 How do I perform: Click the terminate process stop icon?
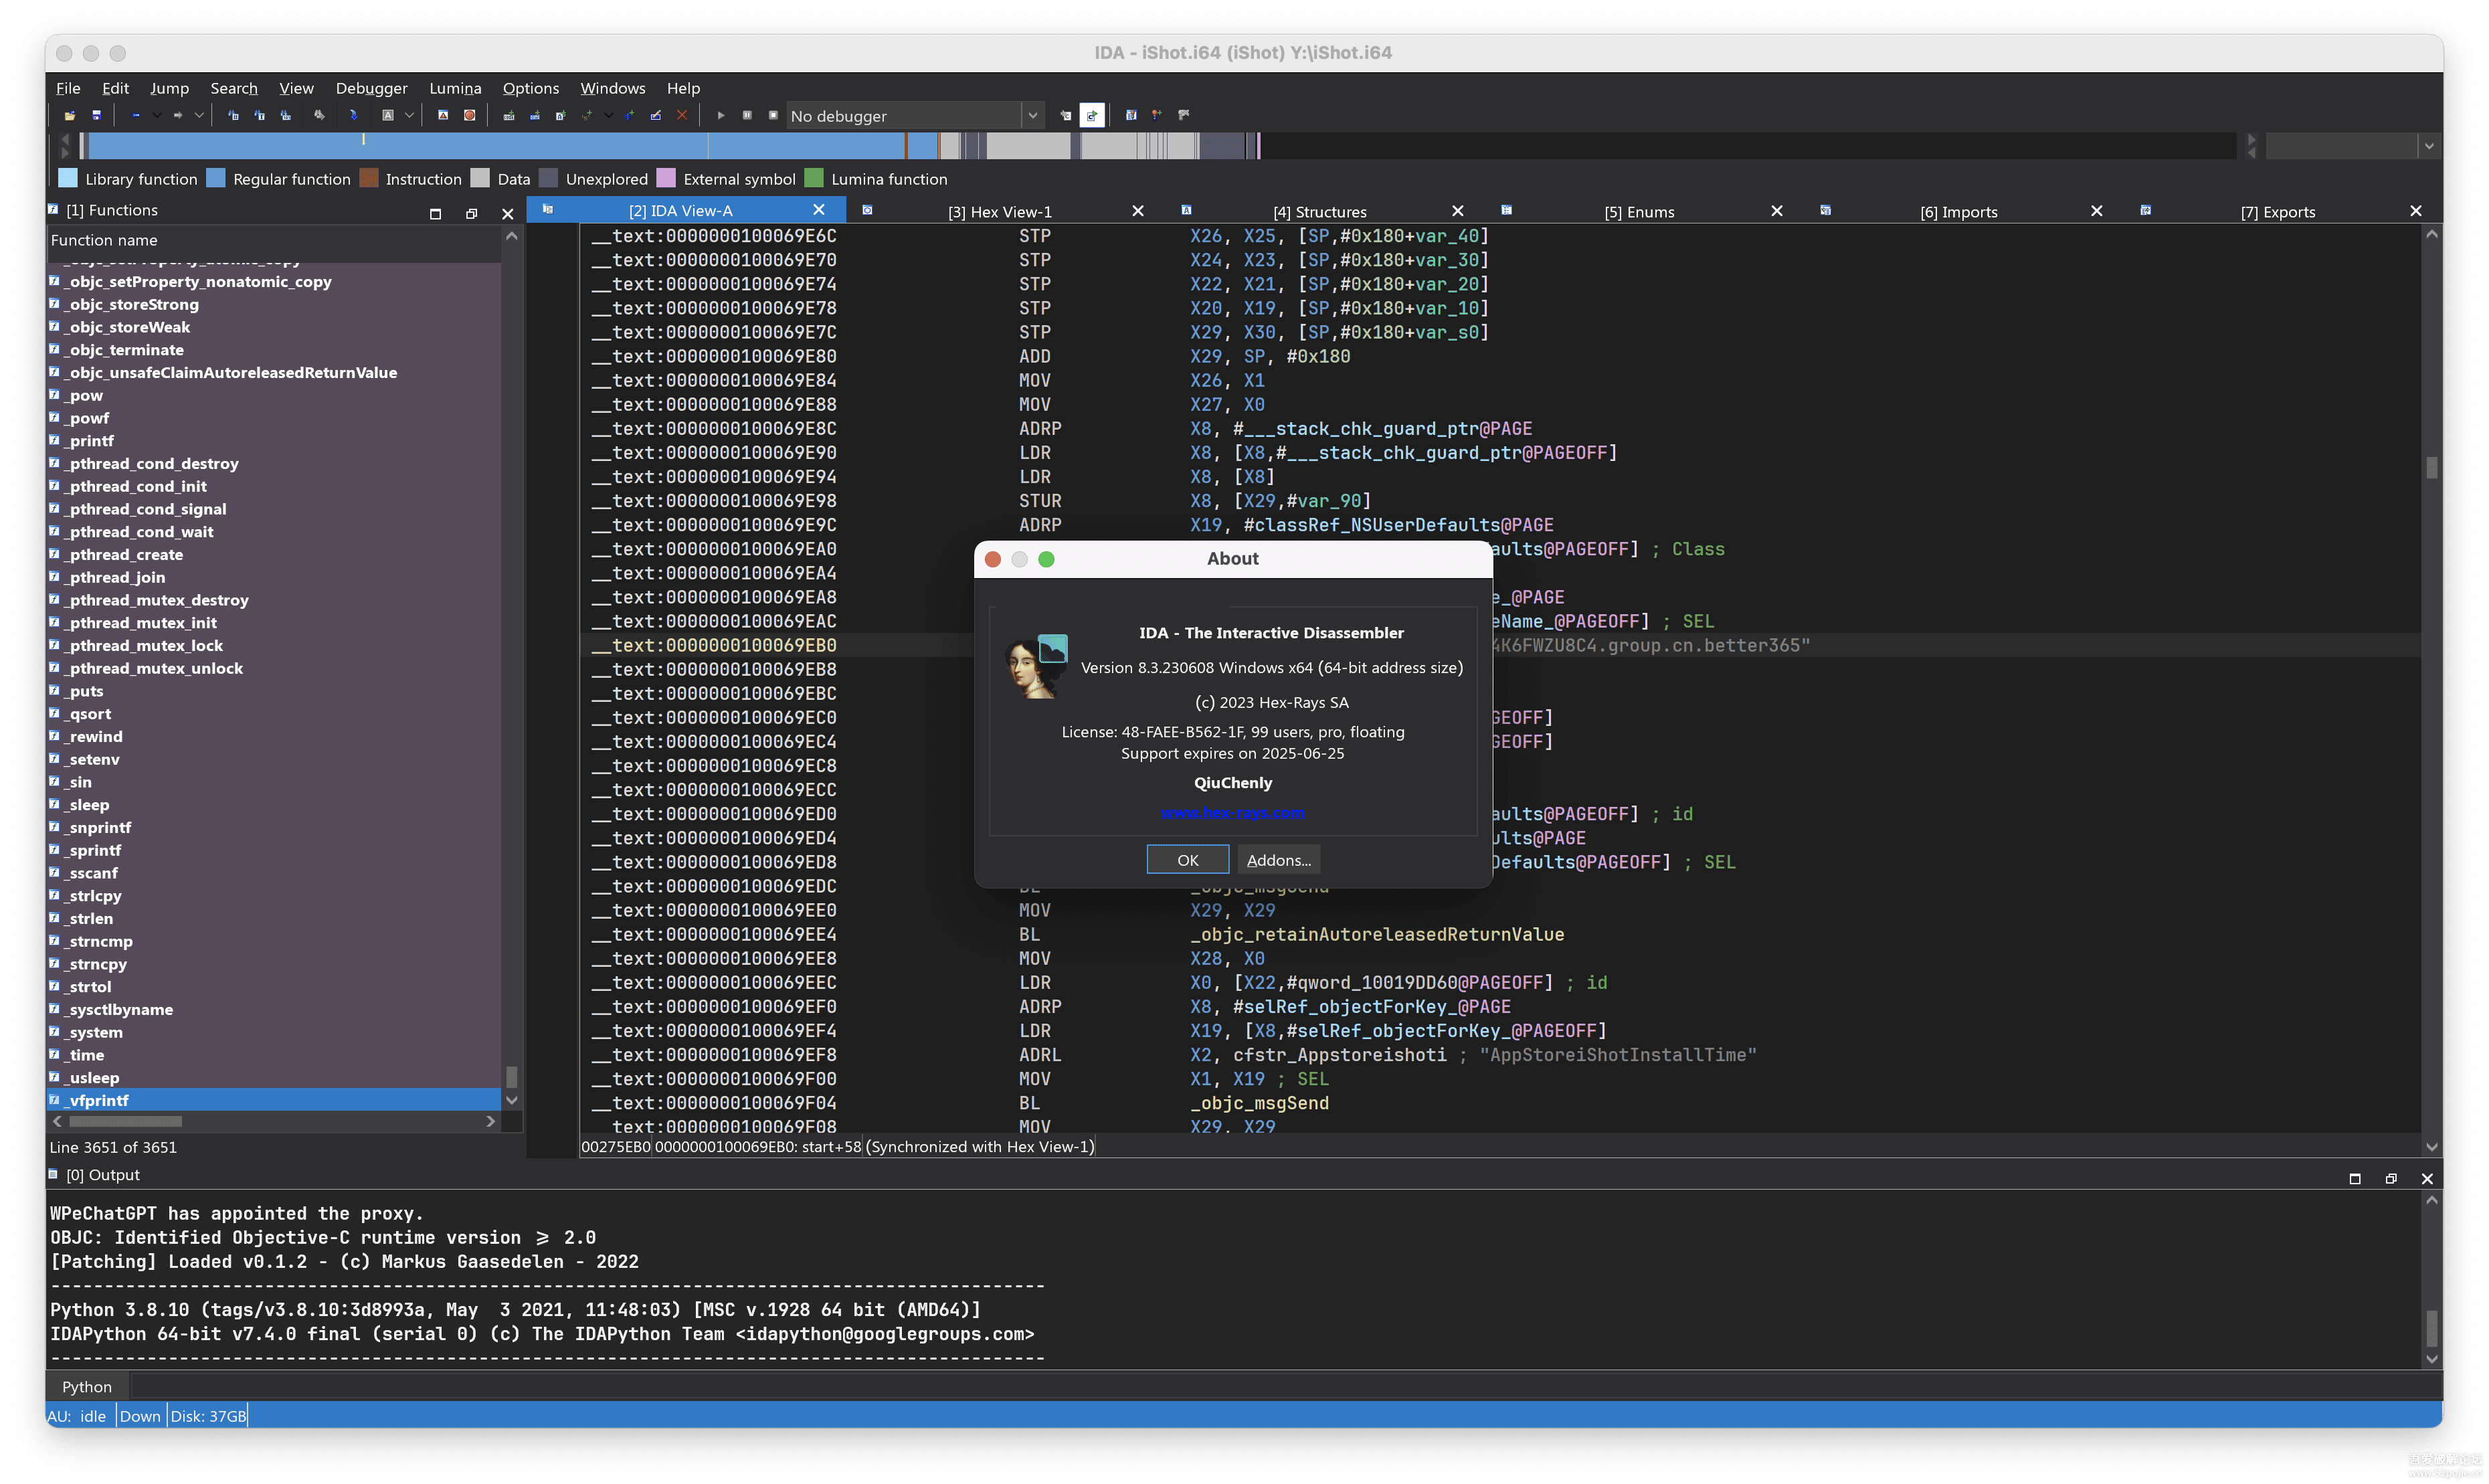773,116
